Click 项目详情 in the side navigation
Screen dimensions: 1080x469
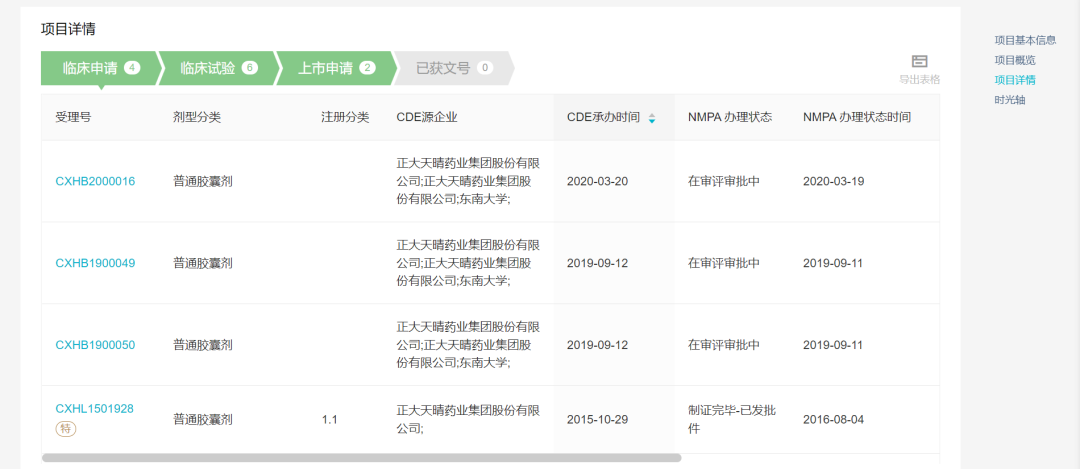point(1015,80)
